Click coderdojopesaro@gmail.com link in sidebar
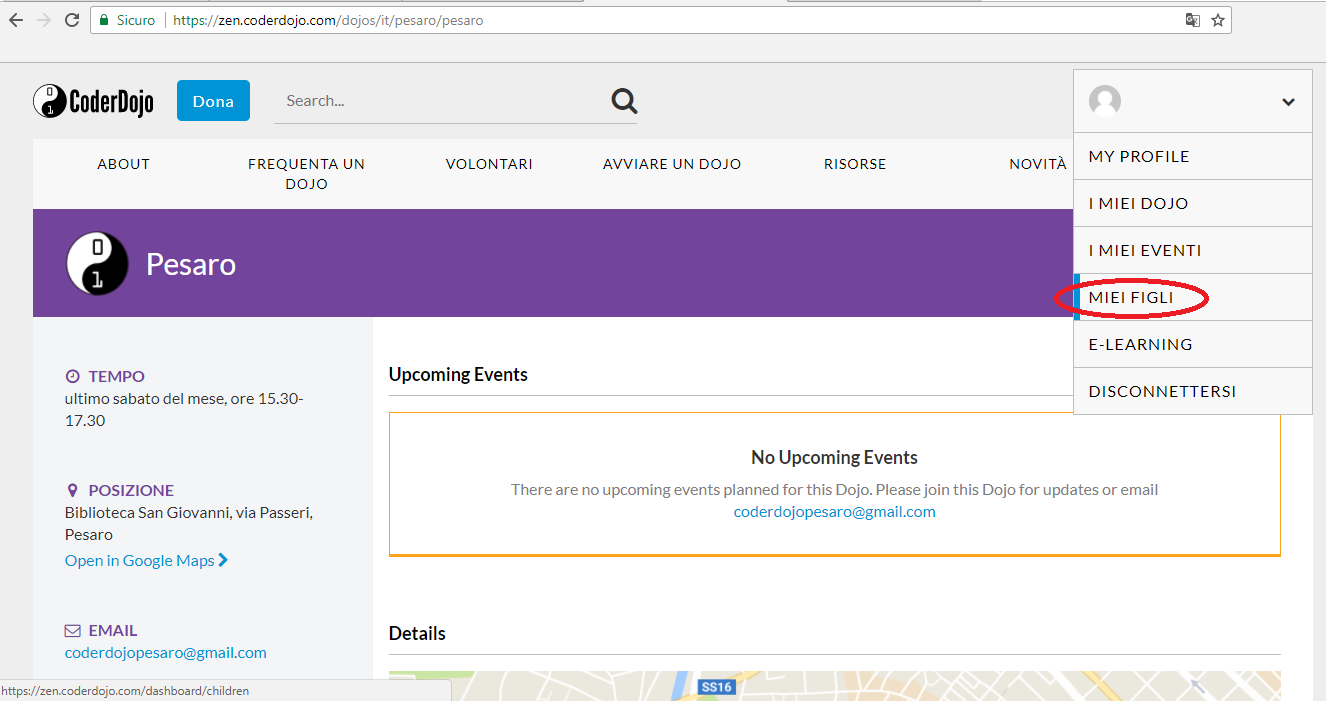1326x701 pixels. [166, 652]
